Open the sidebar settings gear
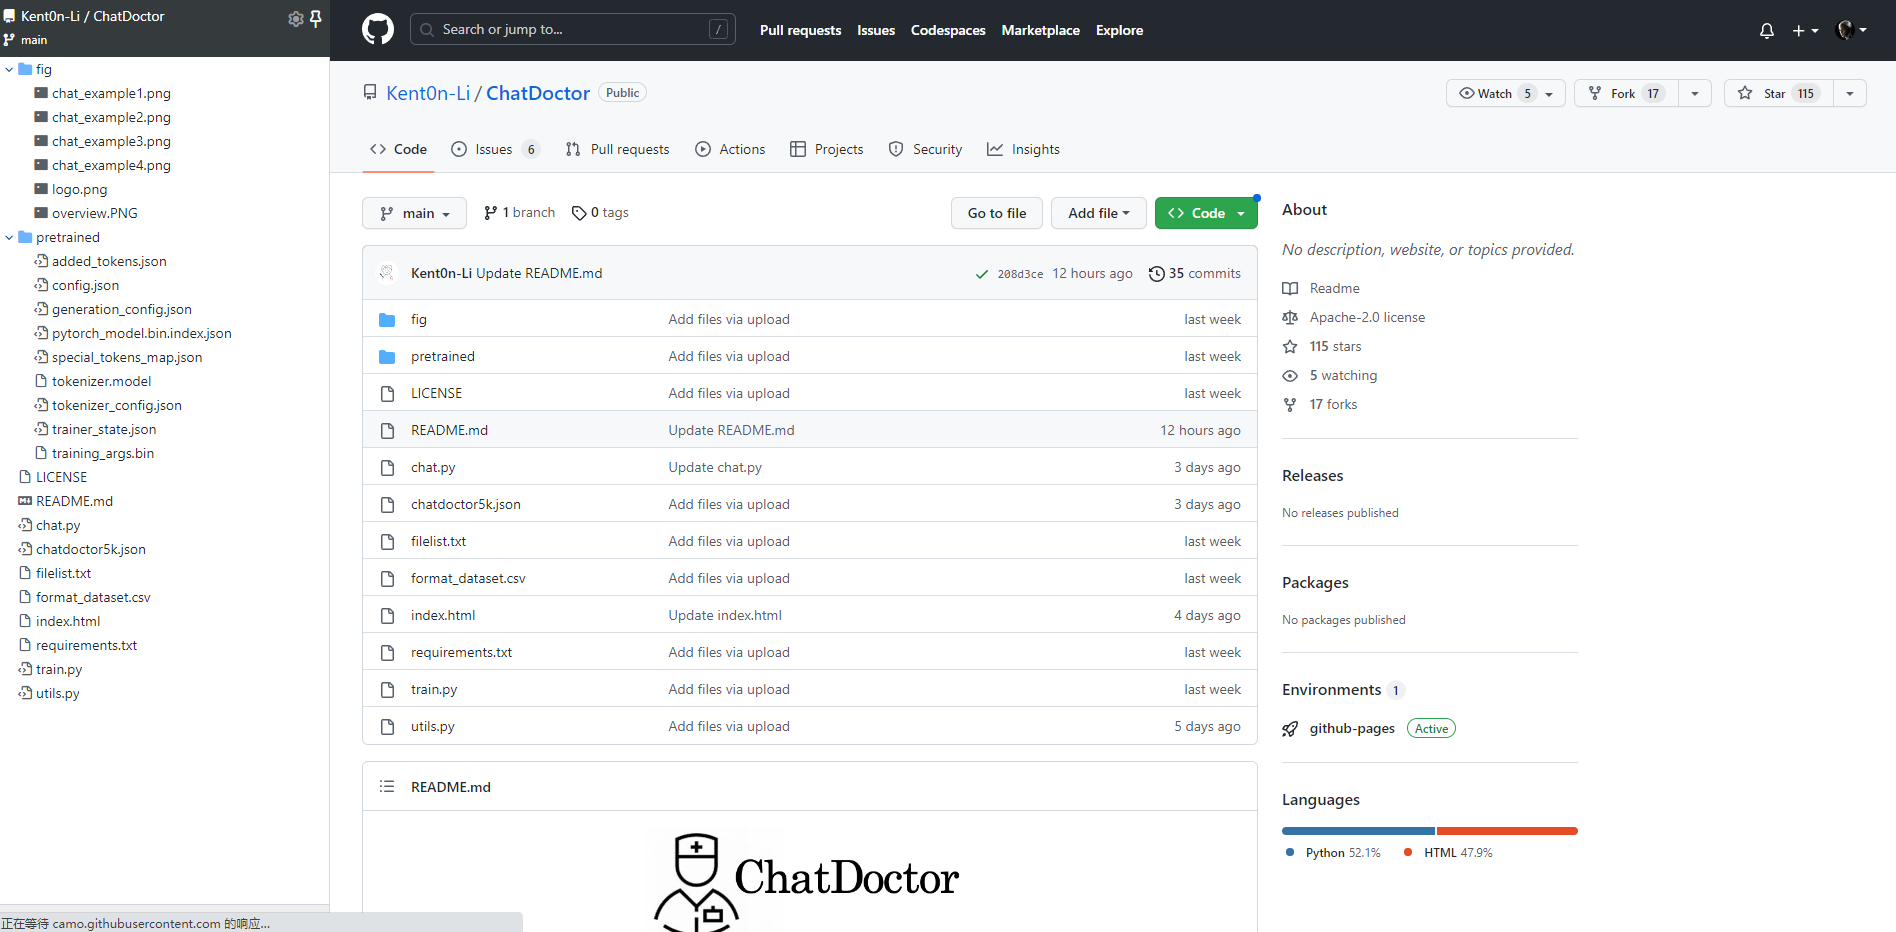The height and width of the screenshot is (932, 1896). [x=295, y=18]
